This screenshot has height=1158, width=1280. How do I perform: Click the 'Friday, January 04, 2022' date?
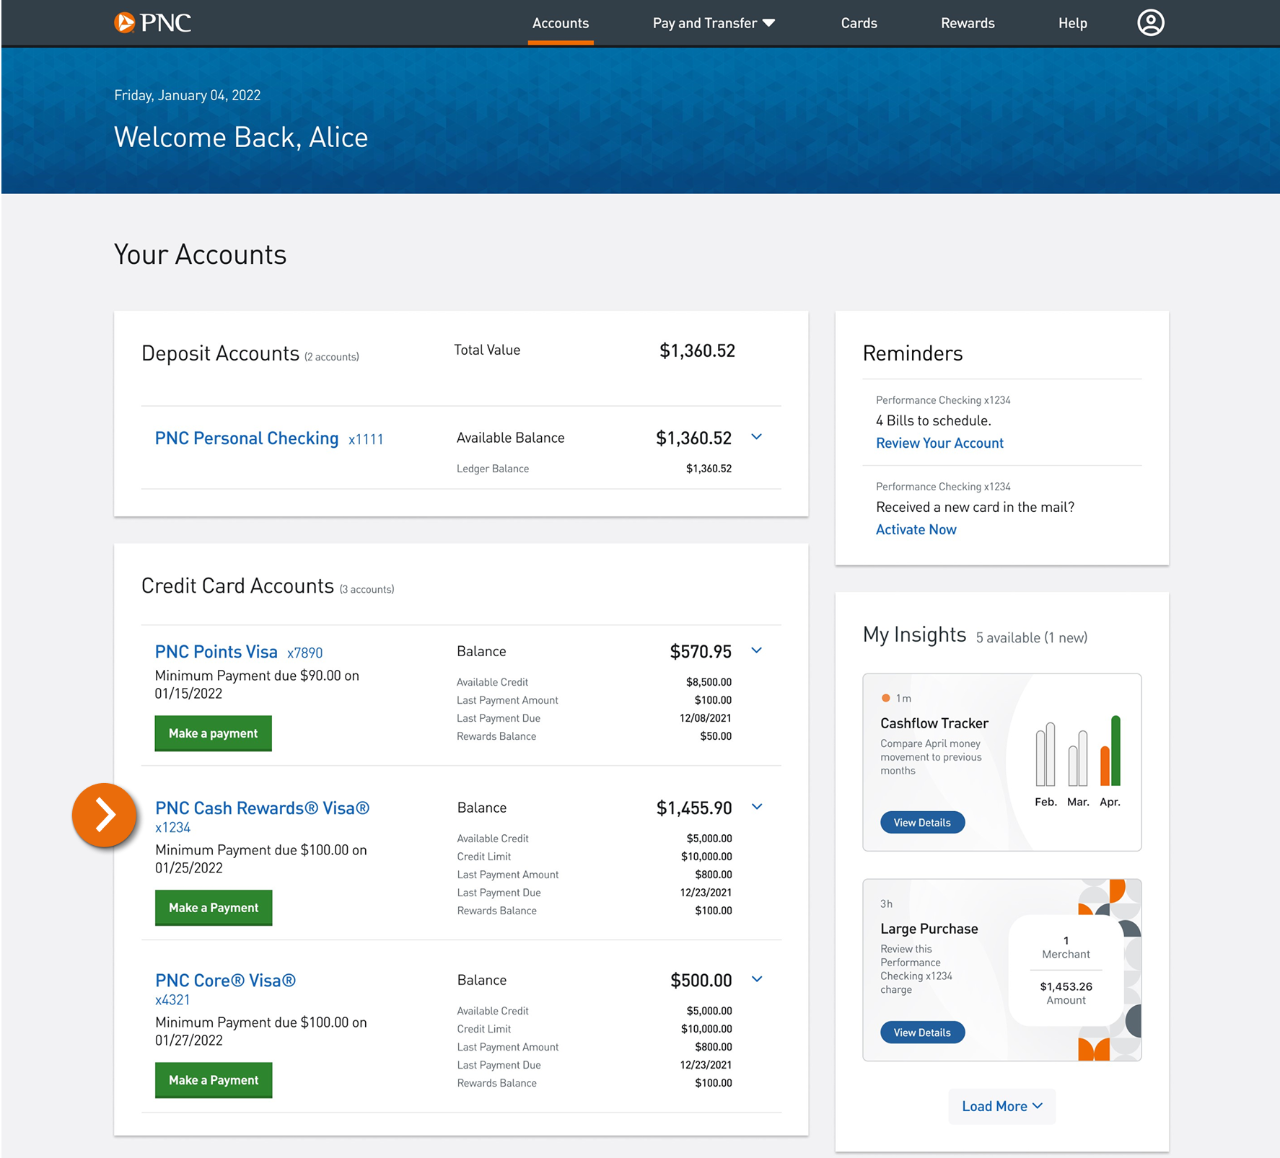[x=187, y=95]
